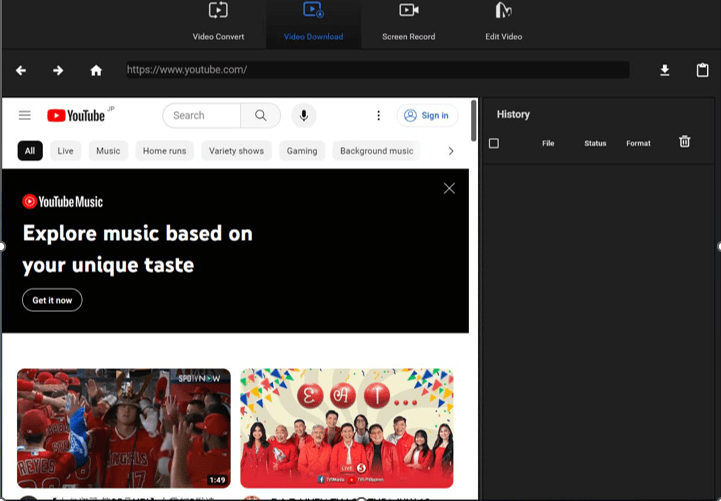721x501 pixels.
Task: Click the home icon
Action: point(96,70)
